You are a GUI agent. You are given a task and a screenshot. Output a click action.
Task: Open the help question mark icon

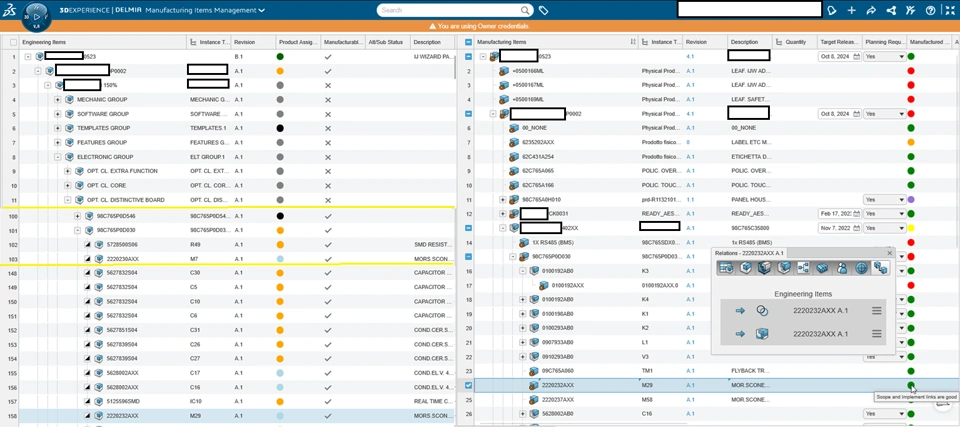point(931,10)
